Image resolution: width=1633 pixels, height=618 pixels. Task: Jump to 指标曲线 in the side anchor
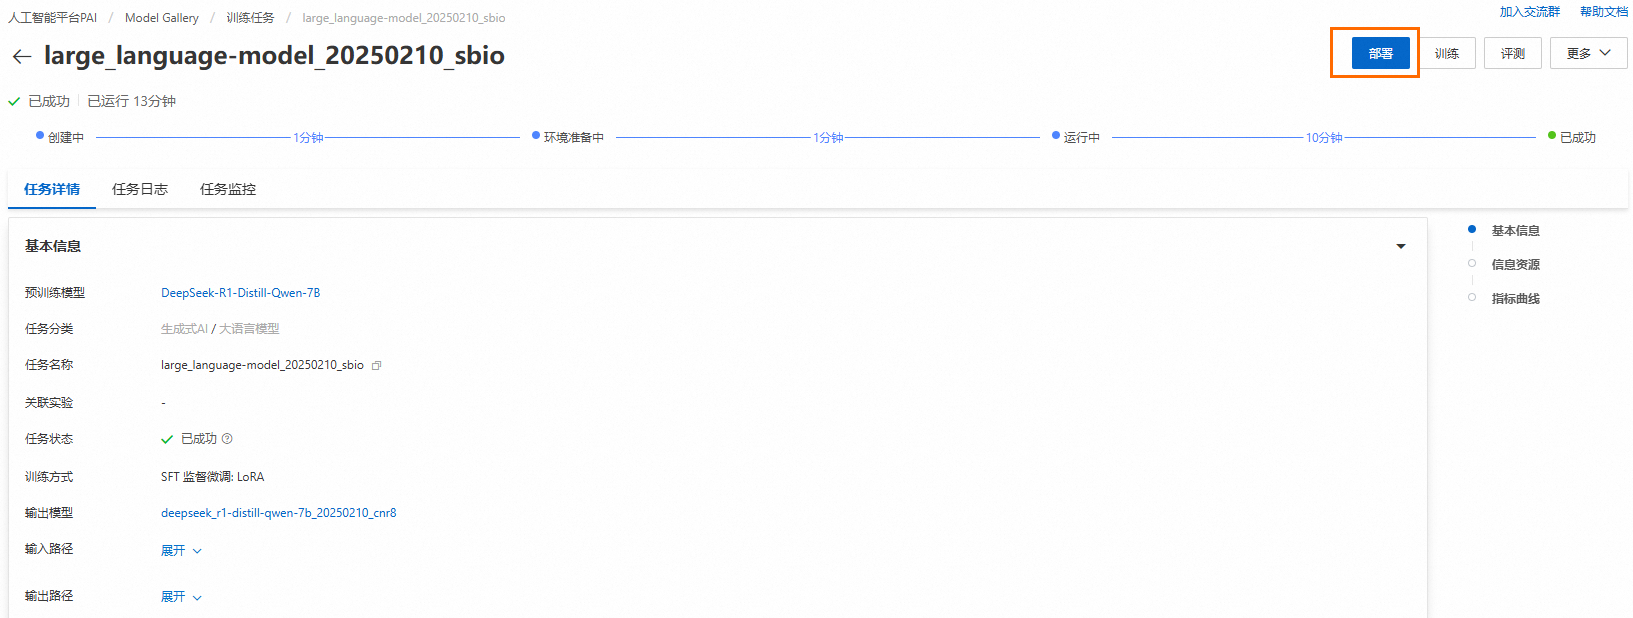(x=1515, y=299)
